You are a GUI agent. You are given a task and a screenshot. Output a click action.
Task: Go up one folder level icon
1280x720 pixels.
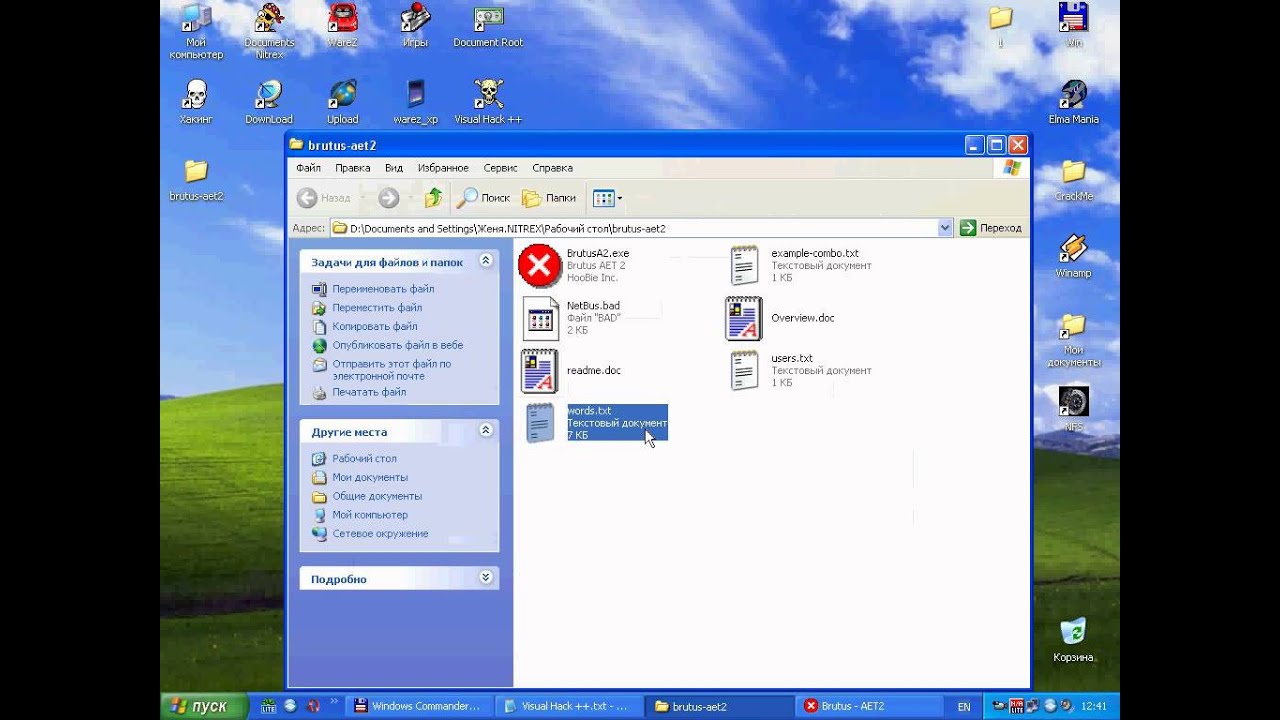click(x=433, y=198)
